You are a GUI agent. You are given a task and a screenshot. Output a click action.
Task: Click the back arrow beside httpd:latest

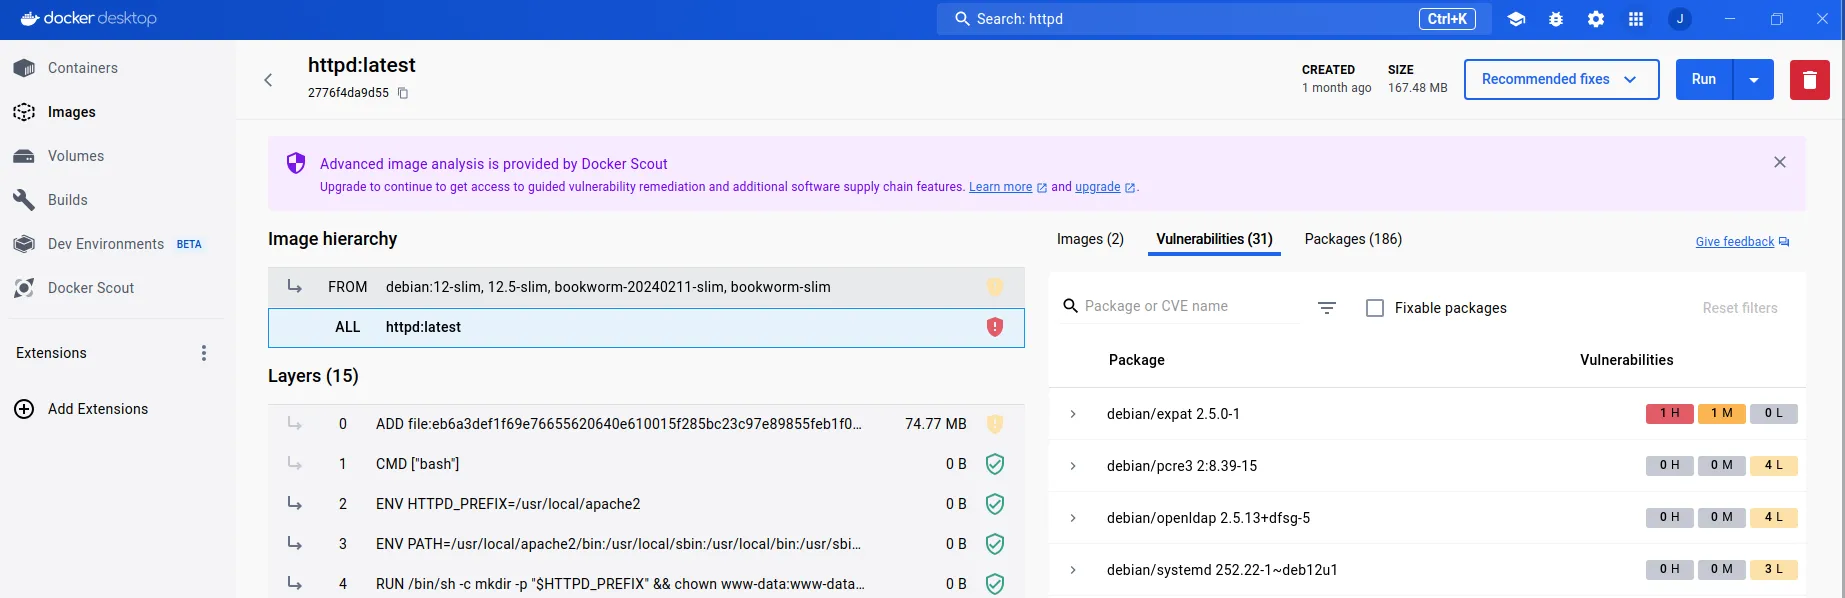(x=268, y=80)
